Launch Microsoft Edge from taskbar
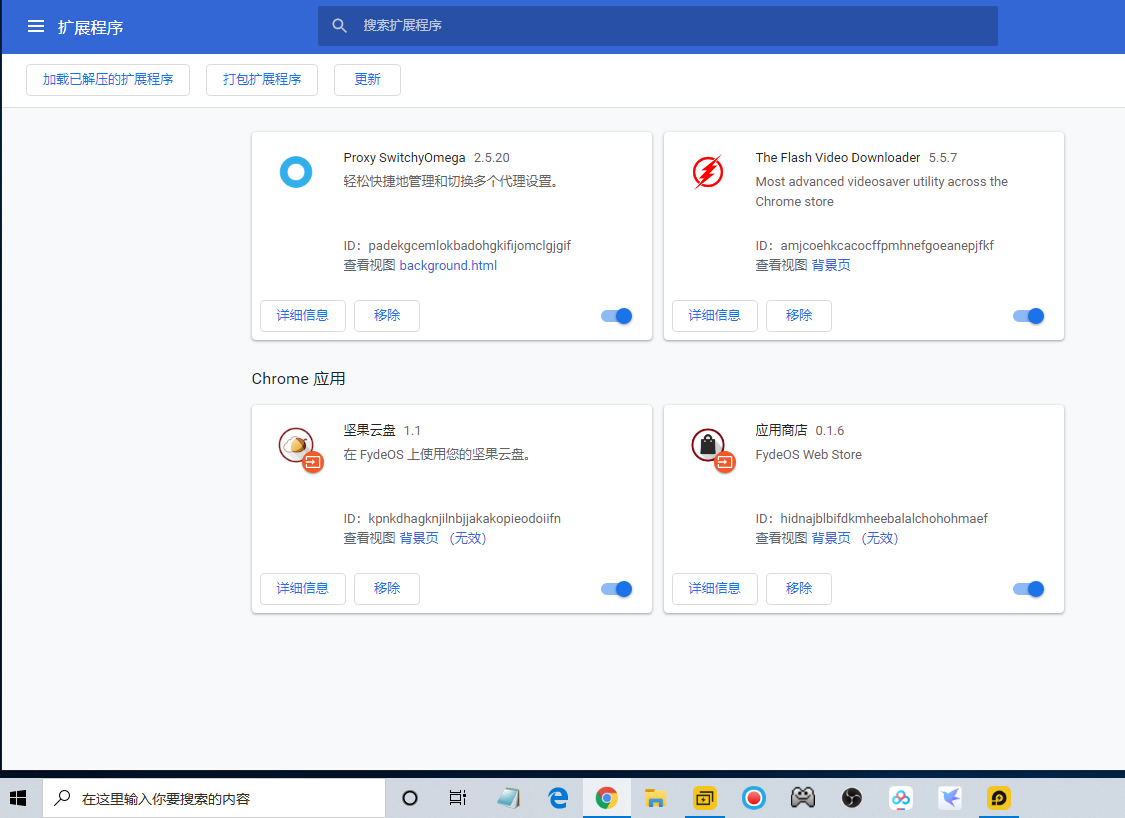The image size is (1125, 818). pos(557,798)
